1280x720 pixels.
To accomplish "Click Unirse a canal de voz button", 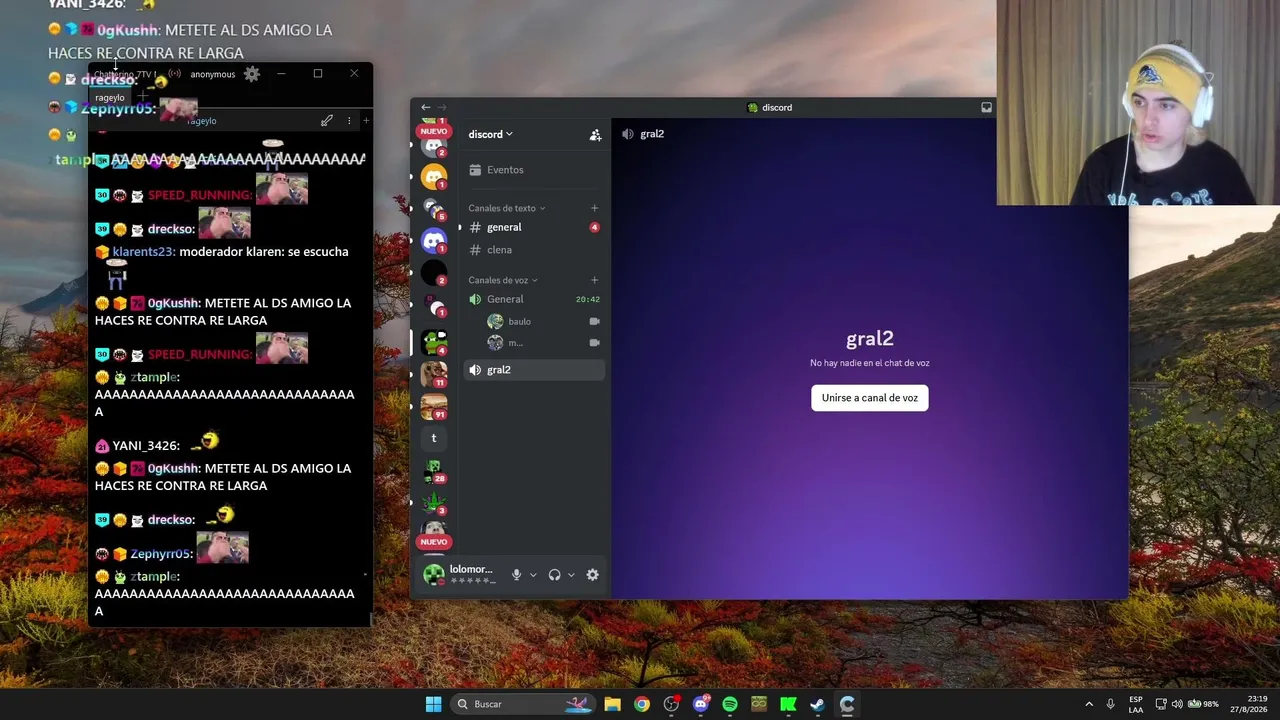I will click(x=869, y=398).
